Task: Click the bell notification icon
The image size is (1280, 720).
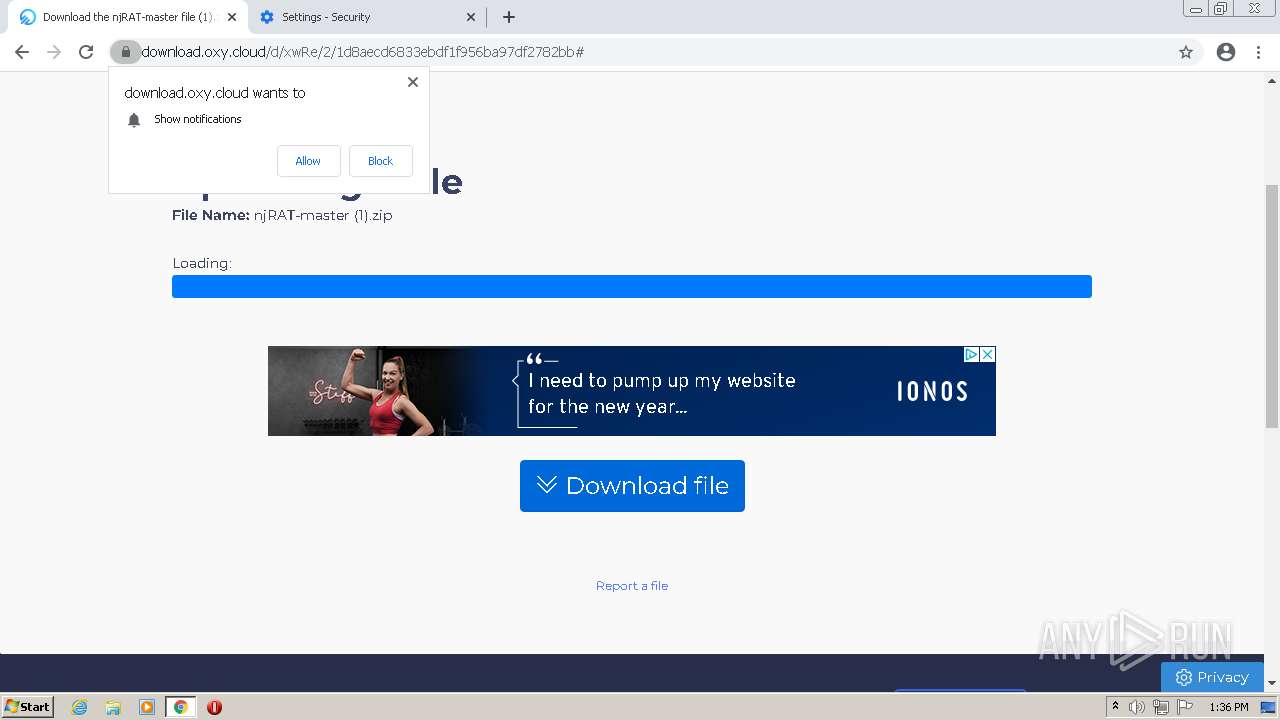Action: (x=134, y=120)
